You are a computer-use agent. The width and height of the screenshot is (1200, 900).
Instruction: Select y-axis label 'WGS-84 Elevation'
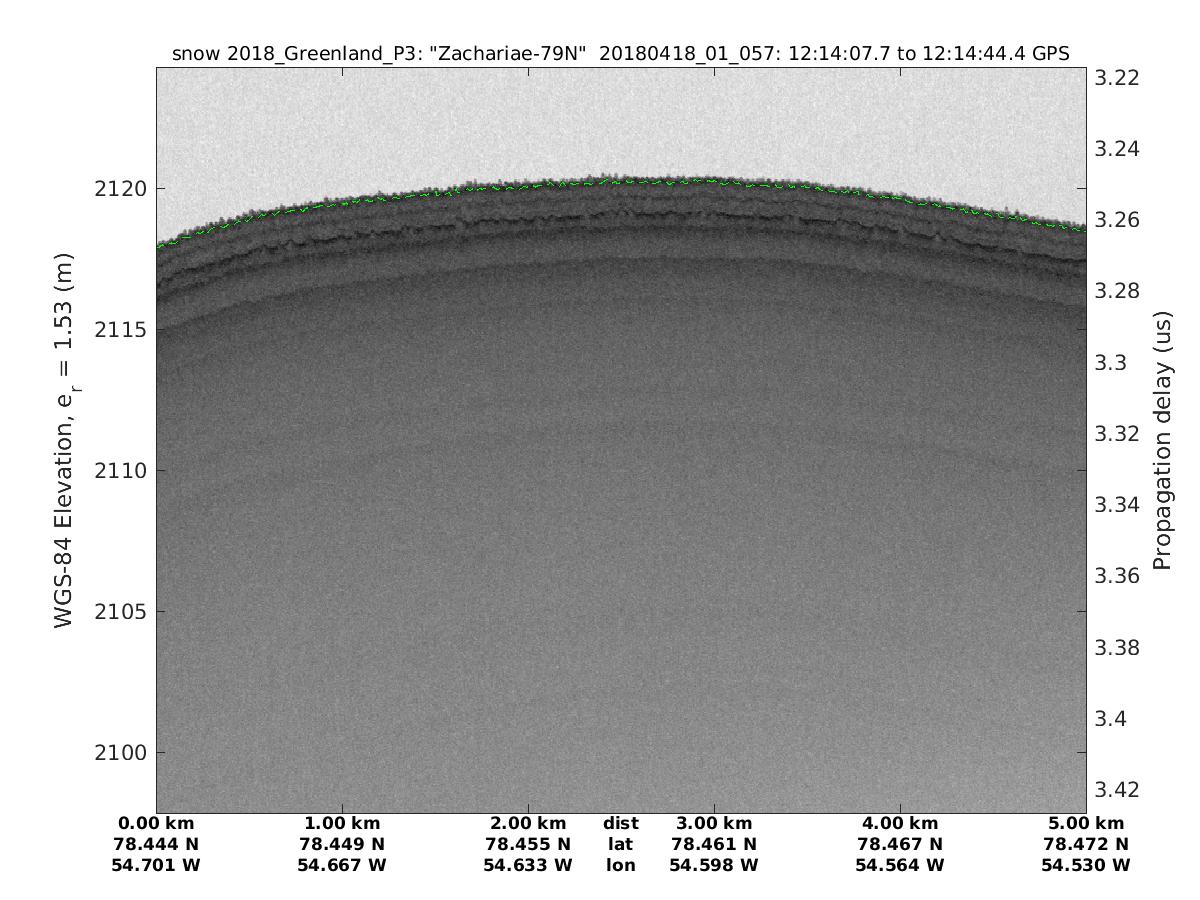pos(63,523)
